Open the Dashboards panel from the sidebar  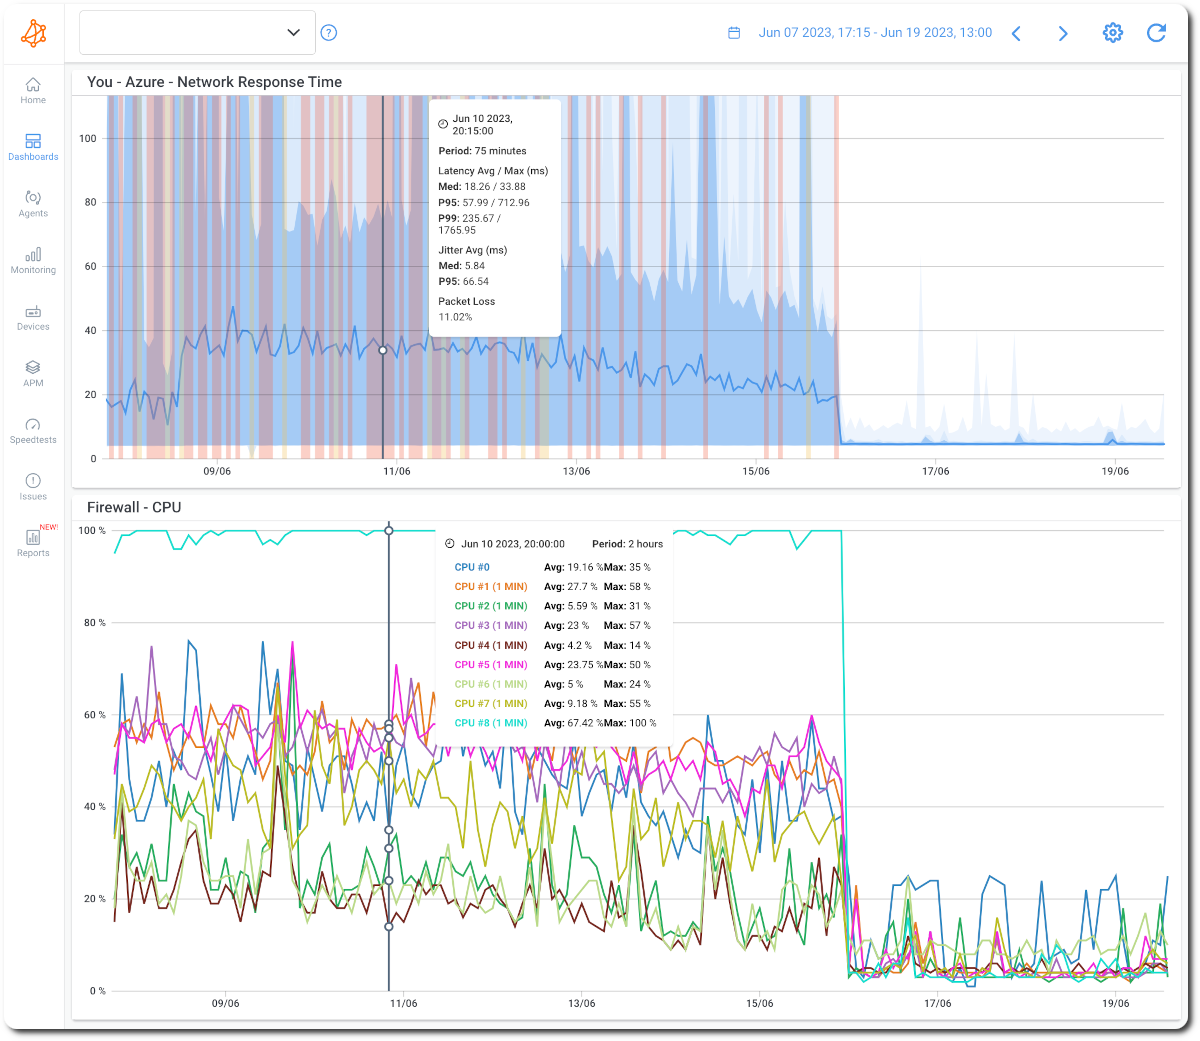[x=33, y=147]
